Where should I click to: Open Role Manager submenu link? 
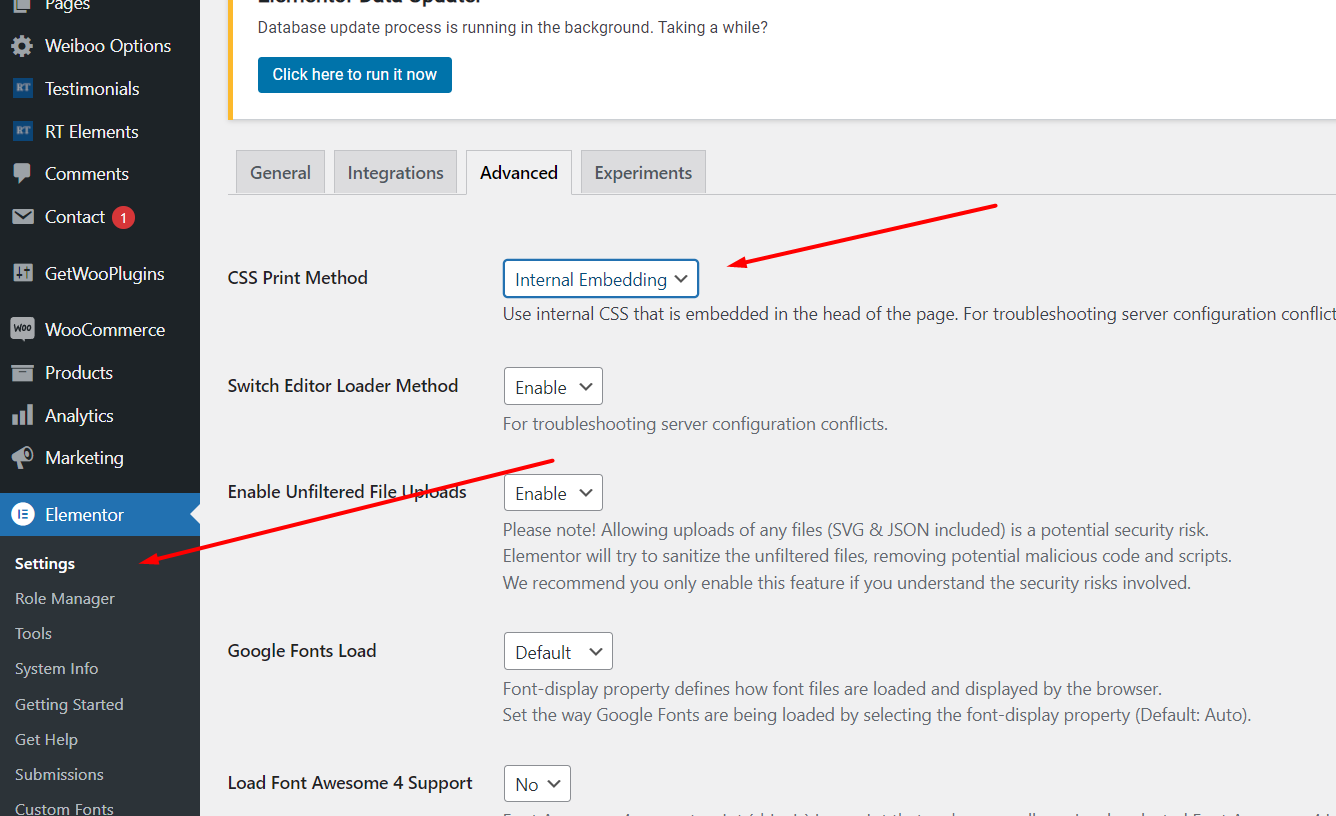click(65, 599)
